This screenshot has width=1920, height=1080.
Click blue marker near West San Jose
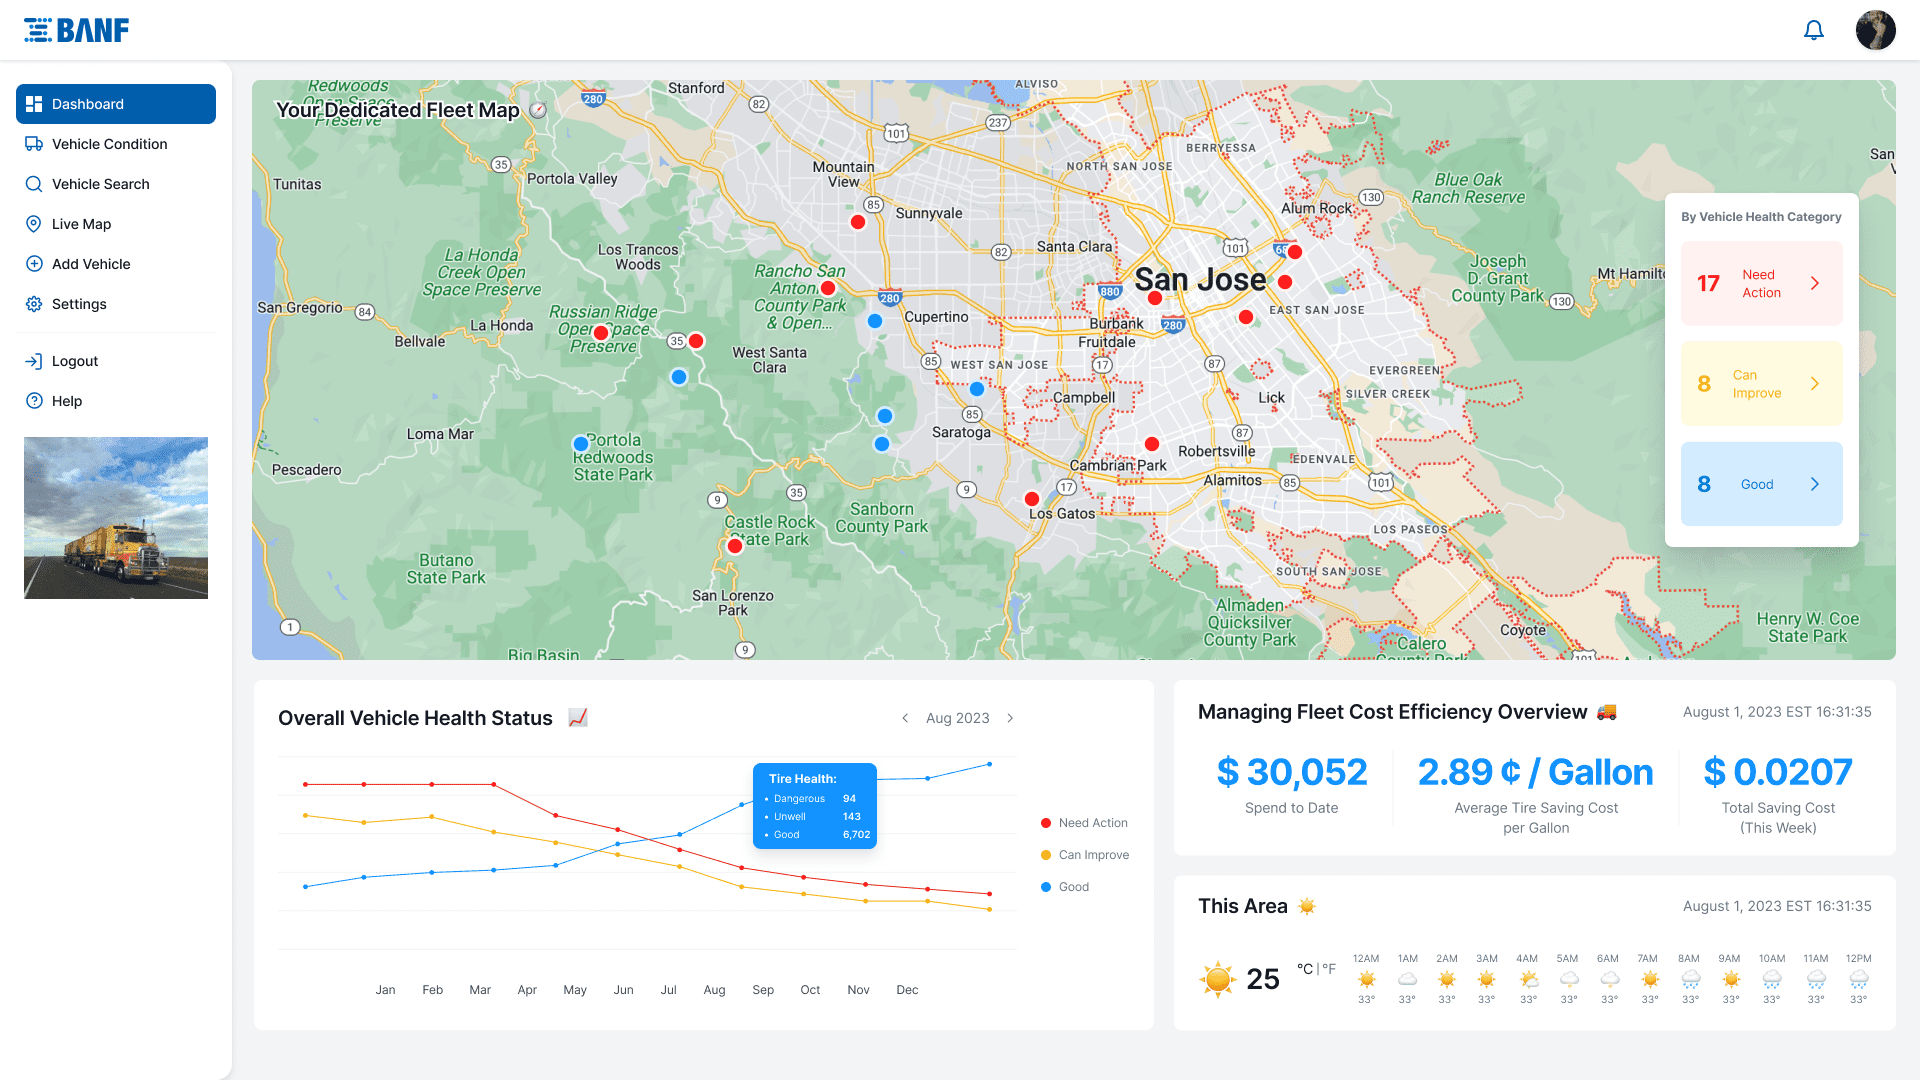[977, 389]
